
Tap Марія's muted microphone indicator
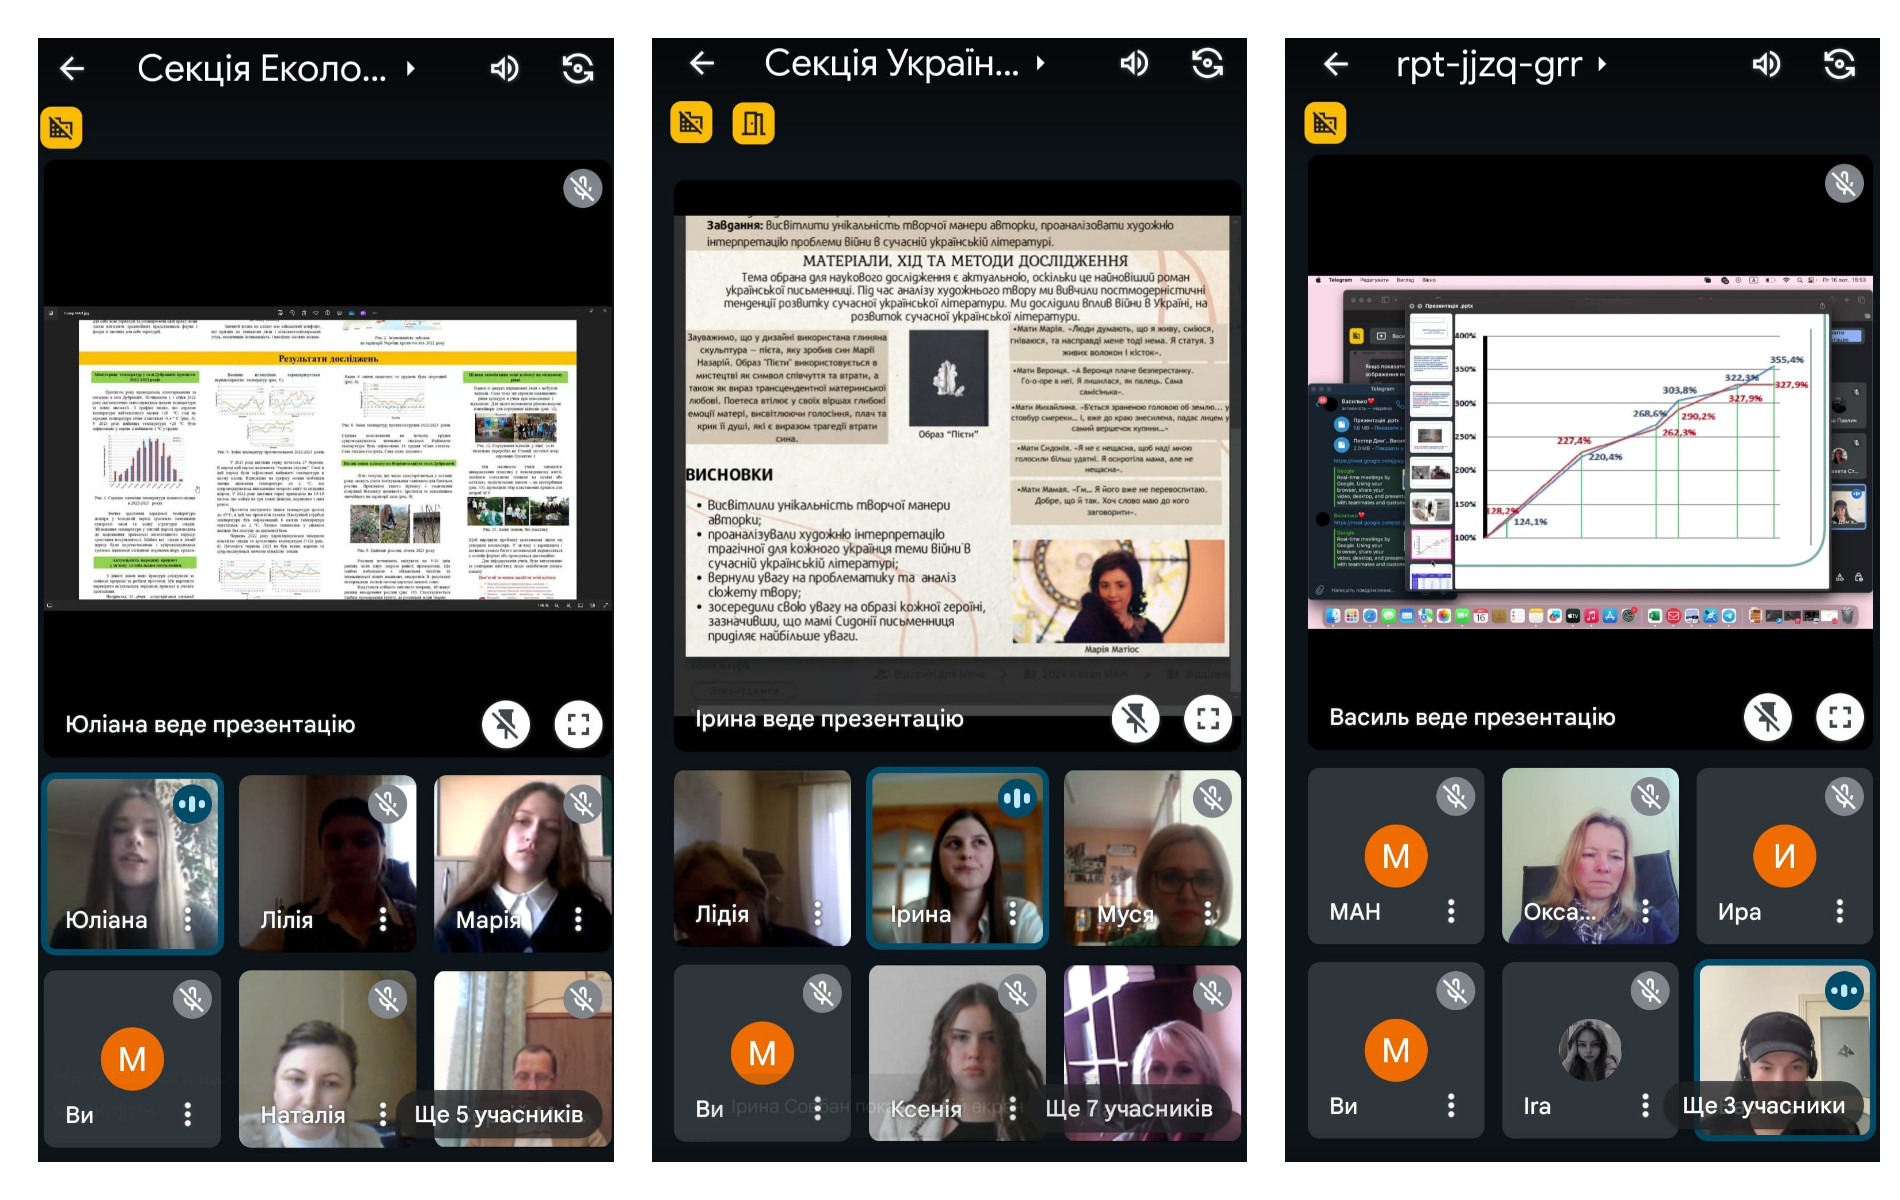click(582, 804)
